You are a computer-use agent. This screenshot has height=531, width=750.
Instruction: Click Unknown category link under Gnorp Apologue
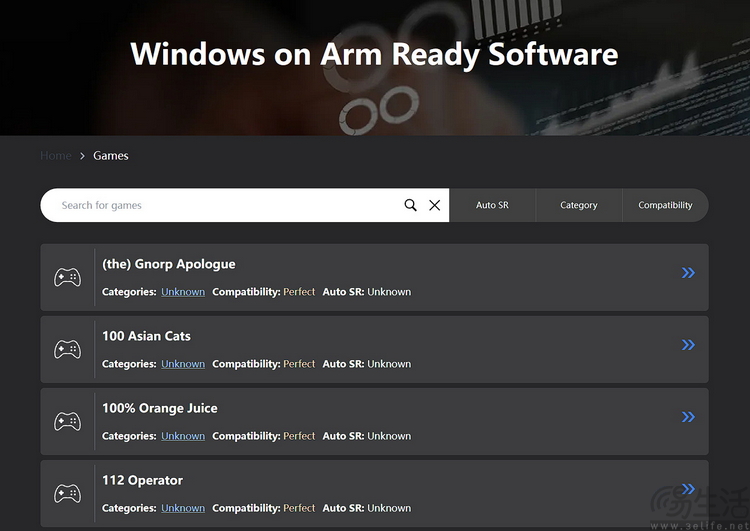point(183,292)
